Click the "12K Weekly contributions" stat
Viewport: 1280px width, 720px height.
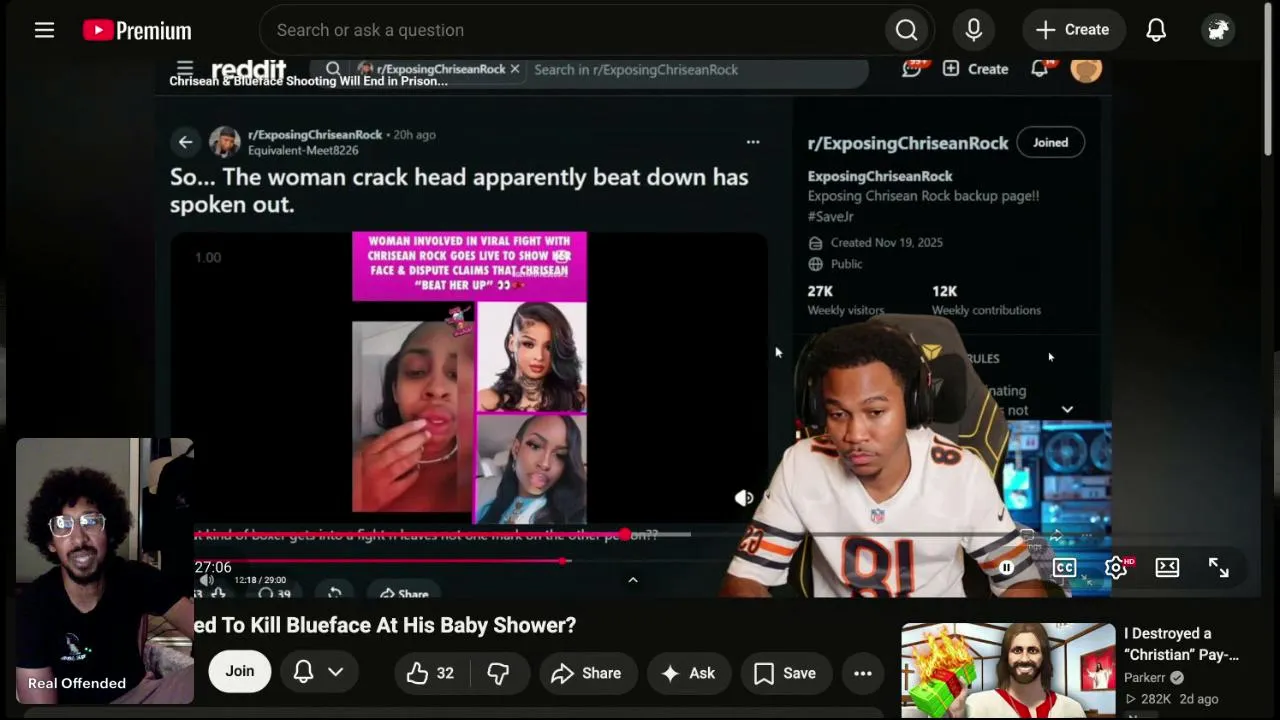(986, 300)
